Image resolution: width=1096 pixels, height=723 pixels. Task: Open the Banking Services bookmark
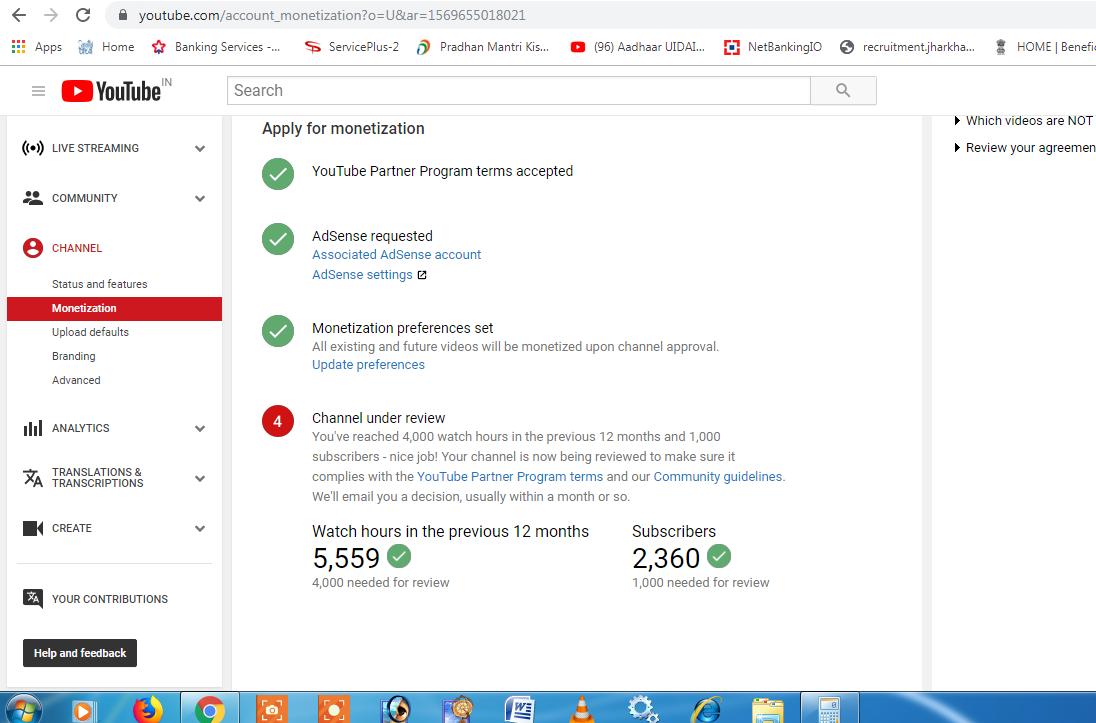(x=216, y=47)
